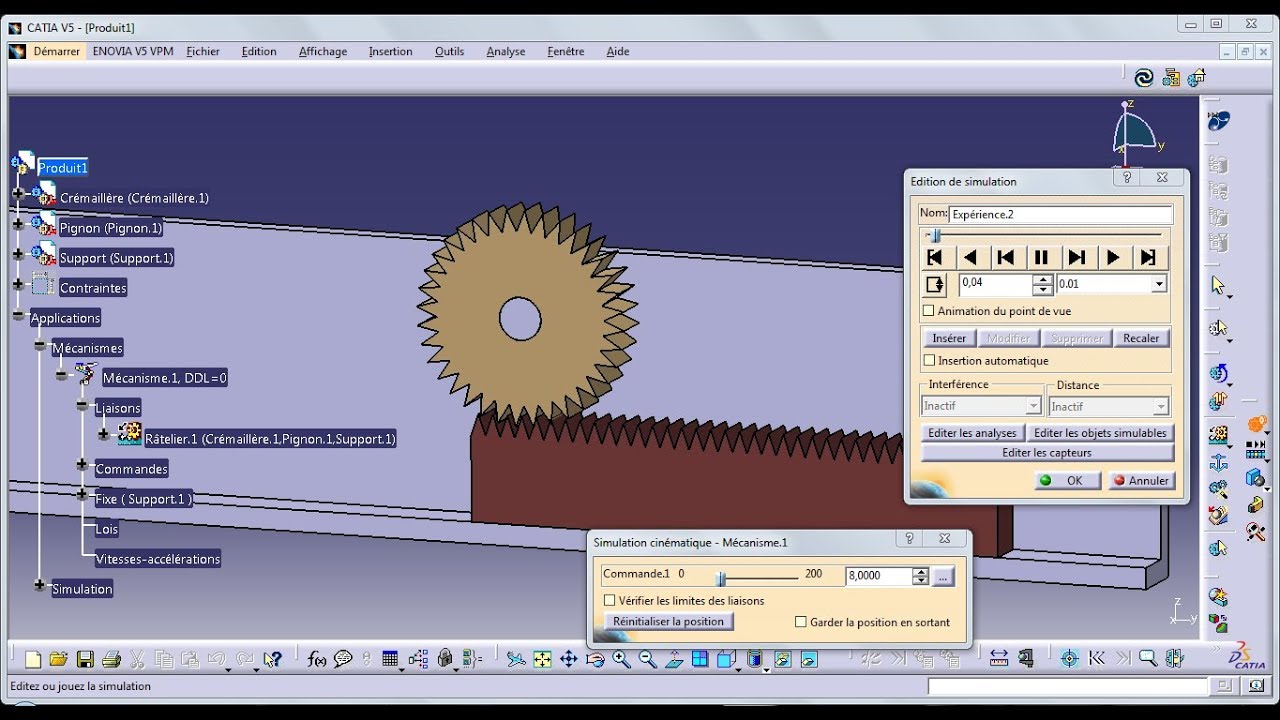The image size is (1280, 720).
Task: Click Editer les objets simulables button
Action: point(1100,433)
